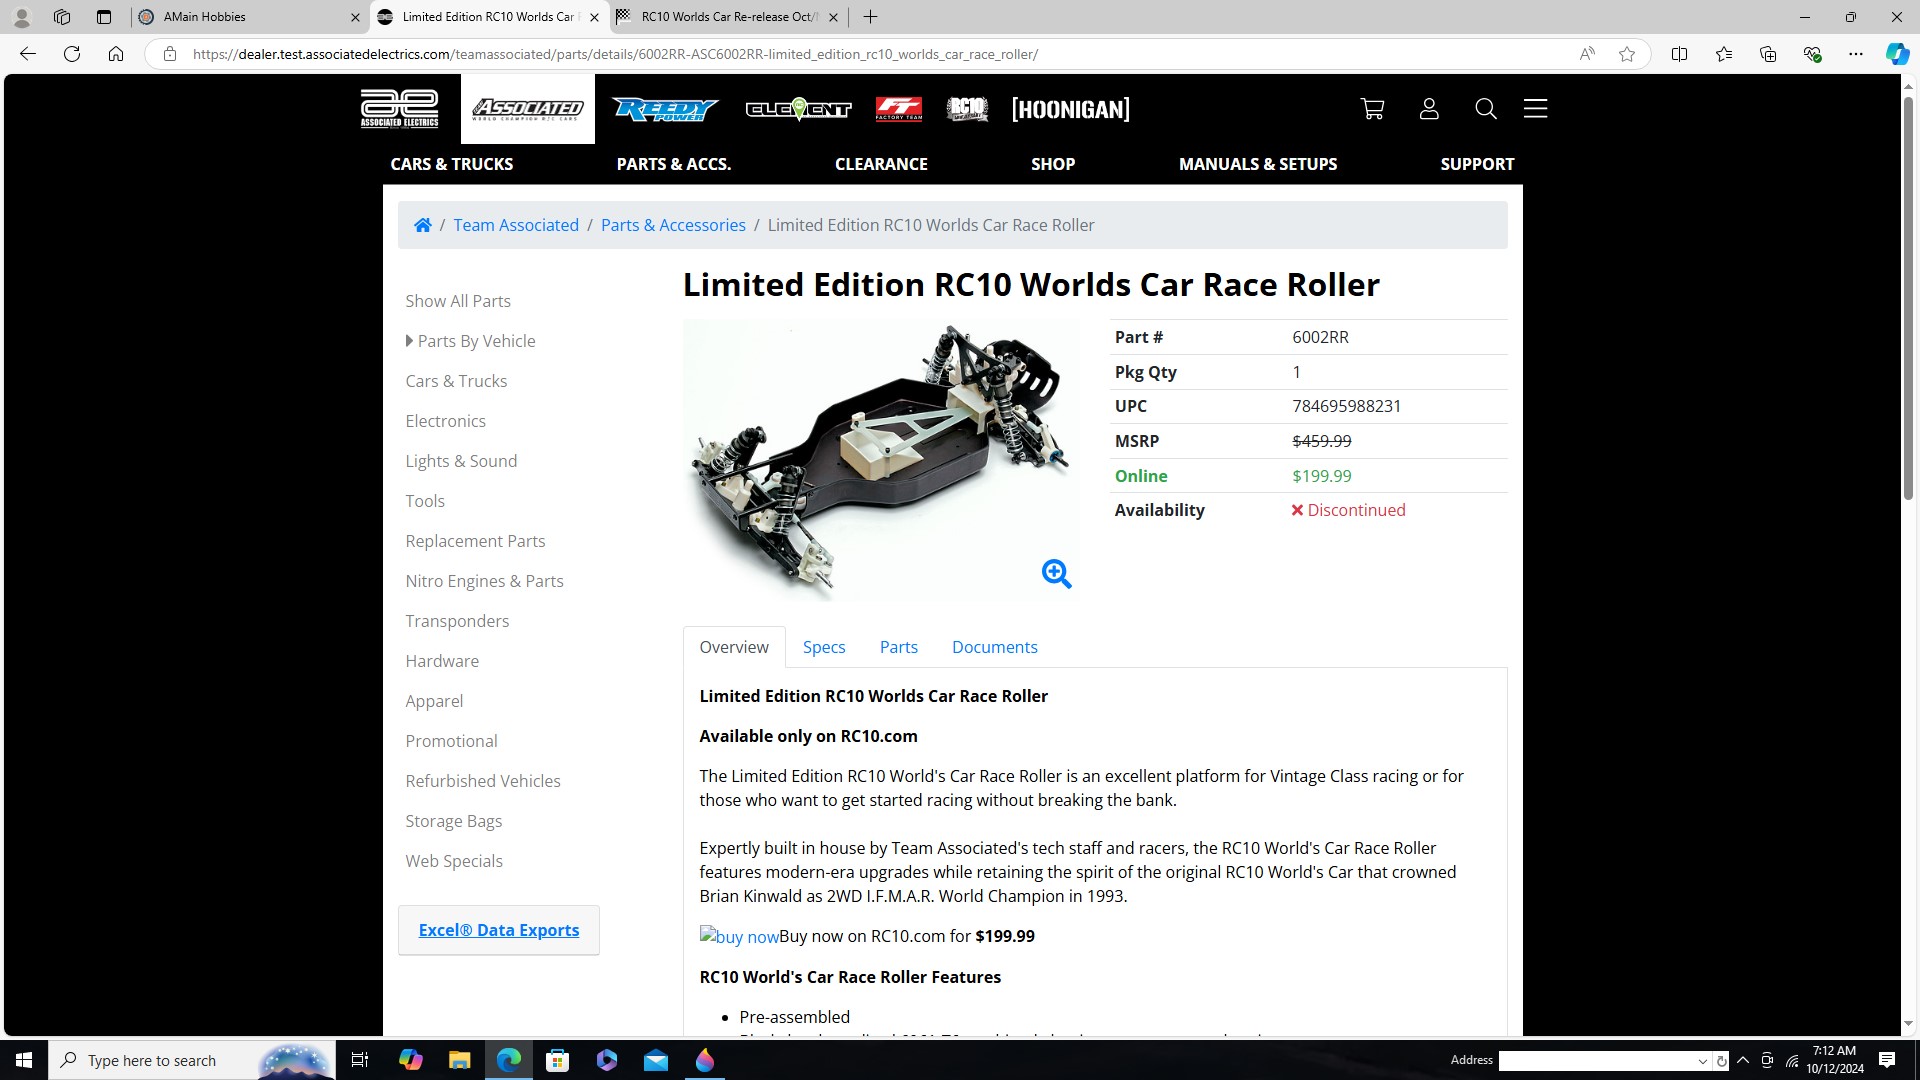Click the zoom magnifier on product image
Image resolution: width=1920 pixels, height=1080 pixels.
1056,574
